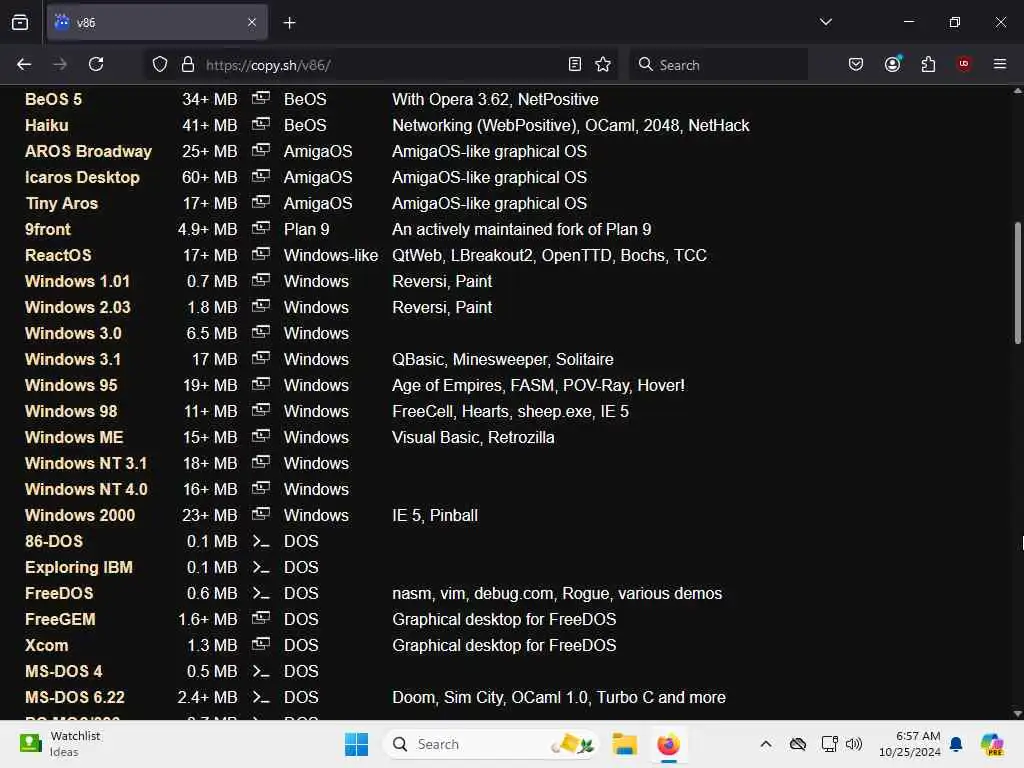Bookmark this page with star
The width and height of the screenshot is (1024, 768).
pyautogui.click(x=603, y=64)
